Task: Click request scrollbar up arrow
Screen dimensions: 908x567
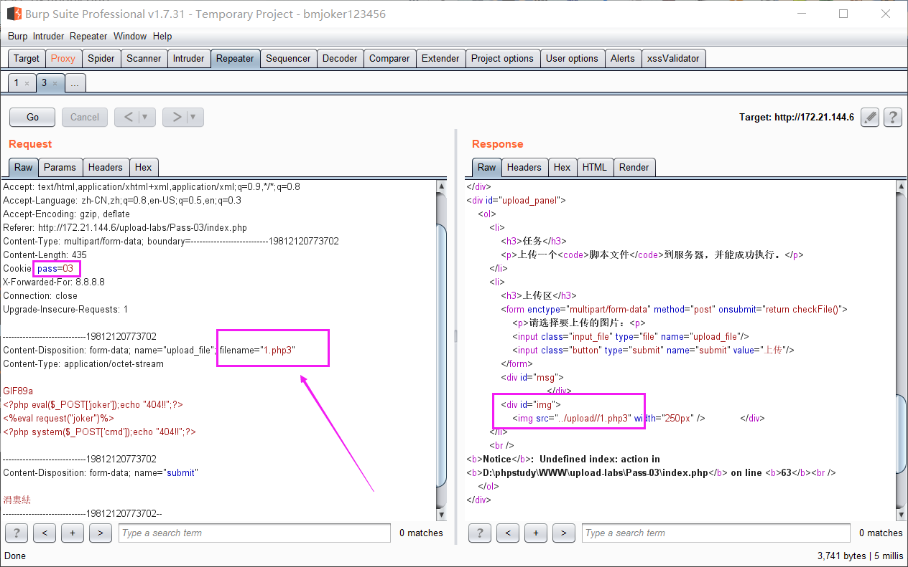Action: 441,186
